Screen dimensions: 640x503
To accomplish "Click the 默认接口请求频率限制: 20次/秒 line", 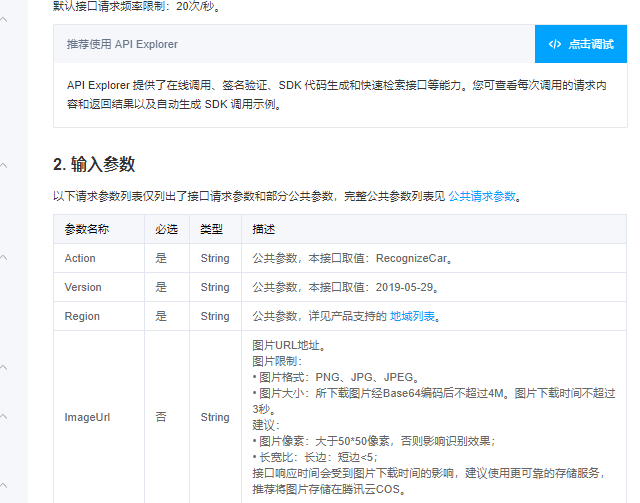I will point(137,6).
